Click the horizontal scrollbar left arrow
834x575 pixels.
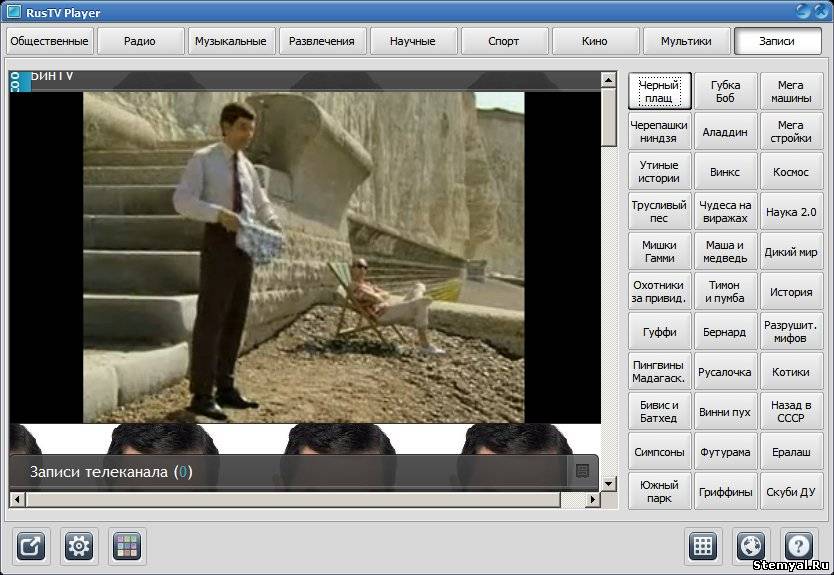pos(17,499)
